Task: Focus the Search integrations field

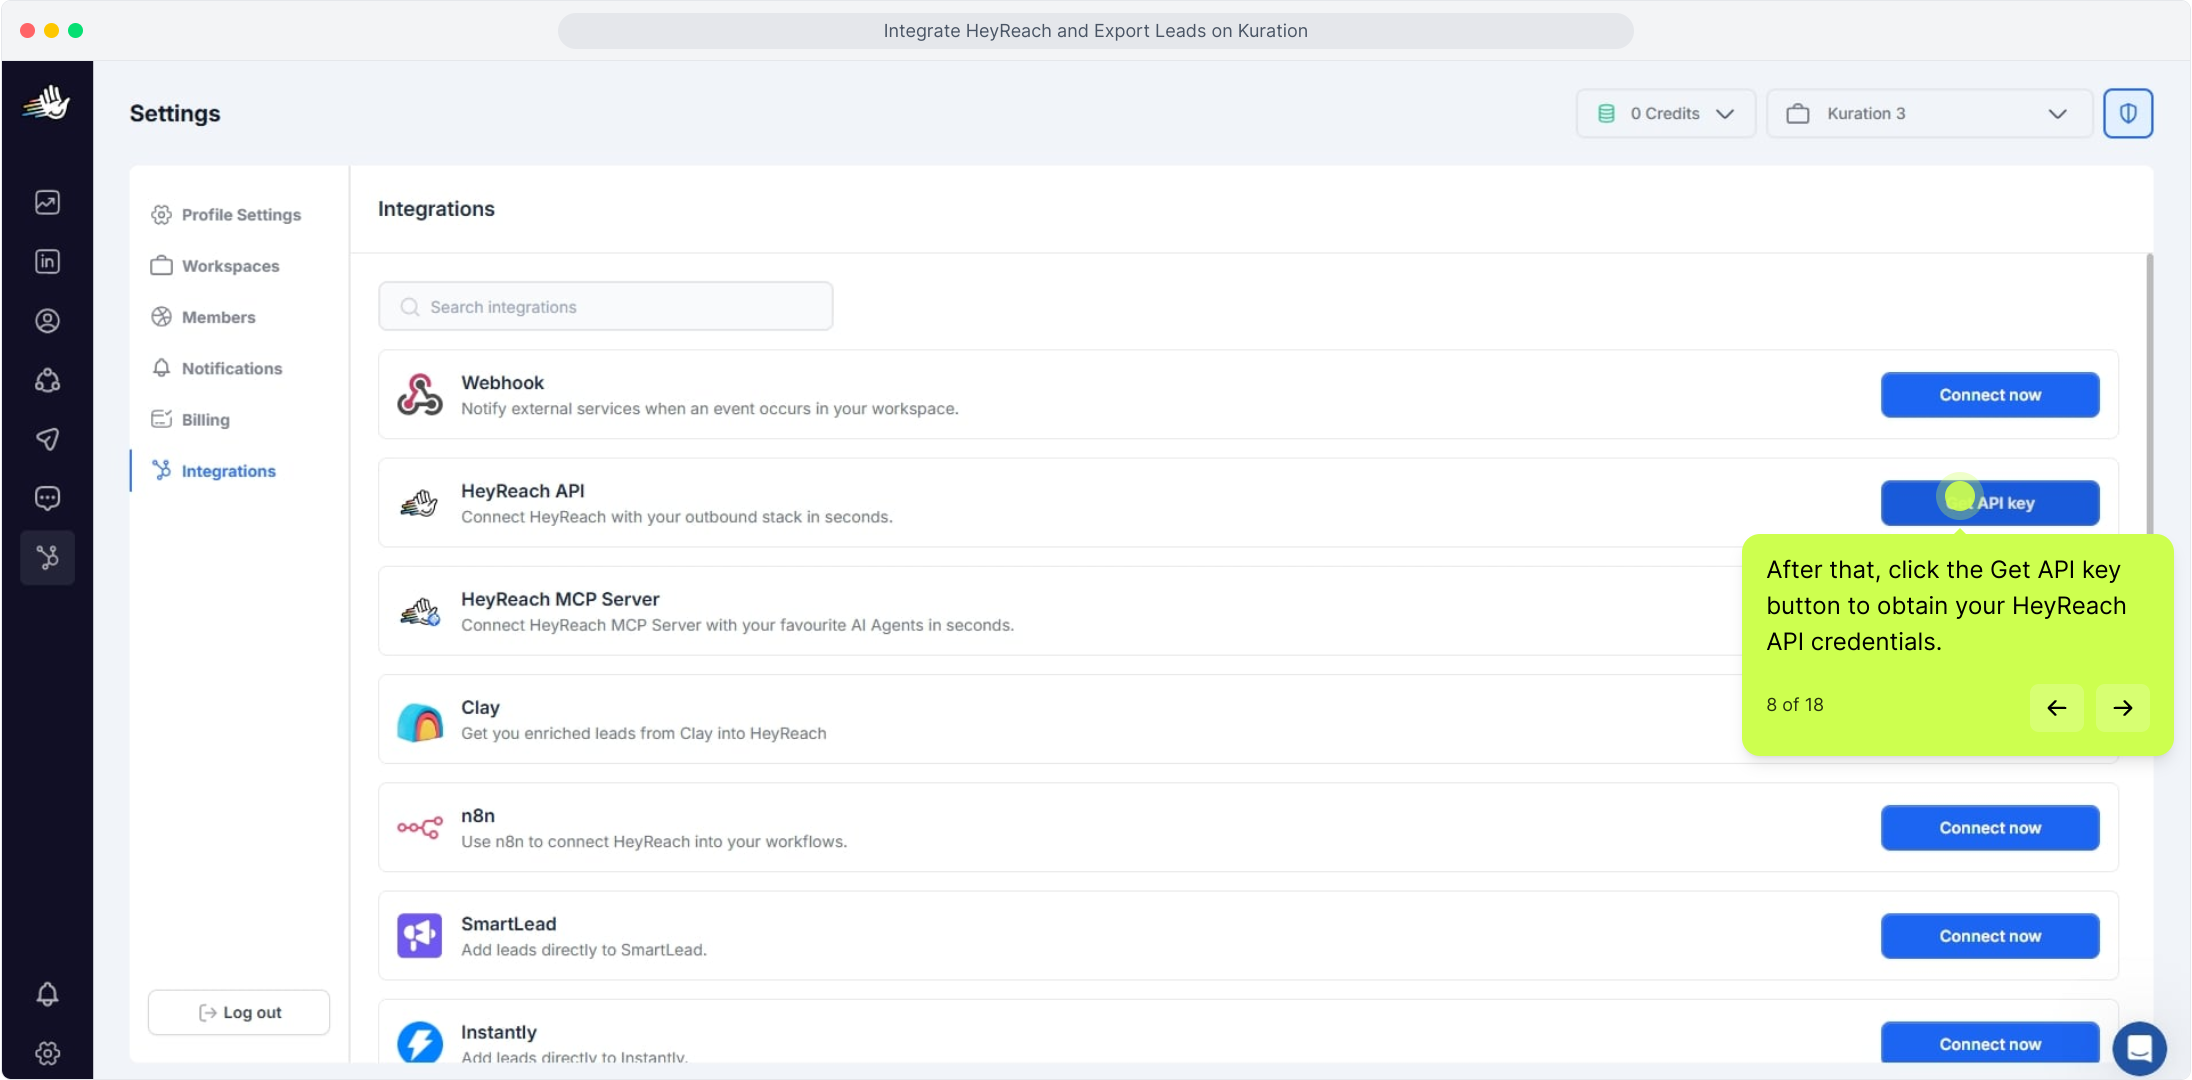Action: click(x=606, y=306)
